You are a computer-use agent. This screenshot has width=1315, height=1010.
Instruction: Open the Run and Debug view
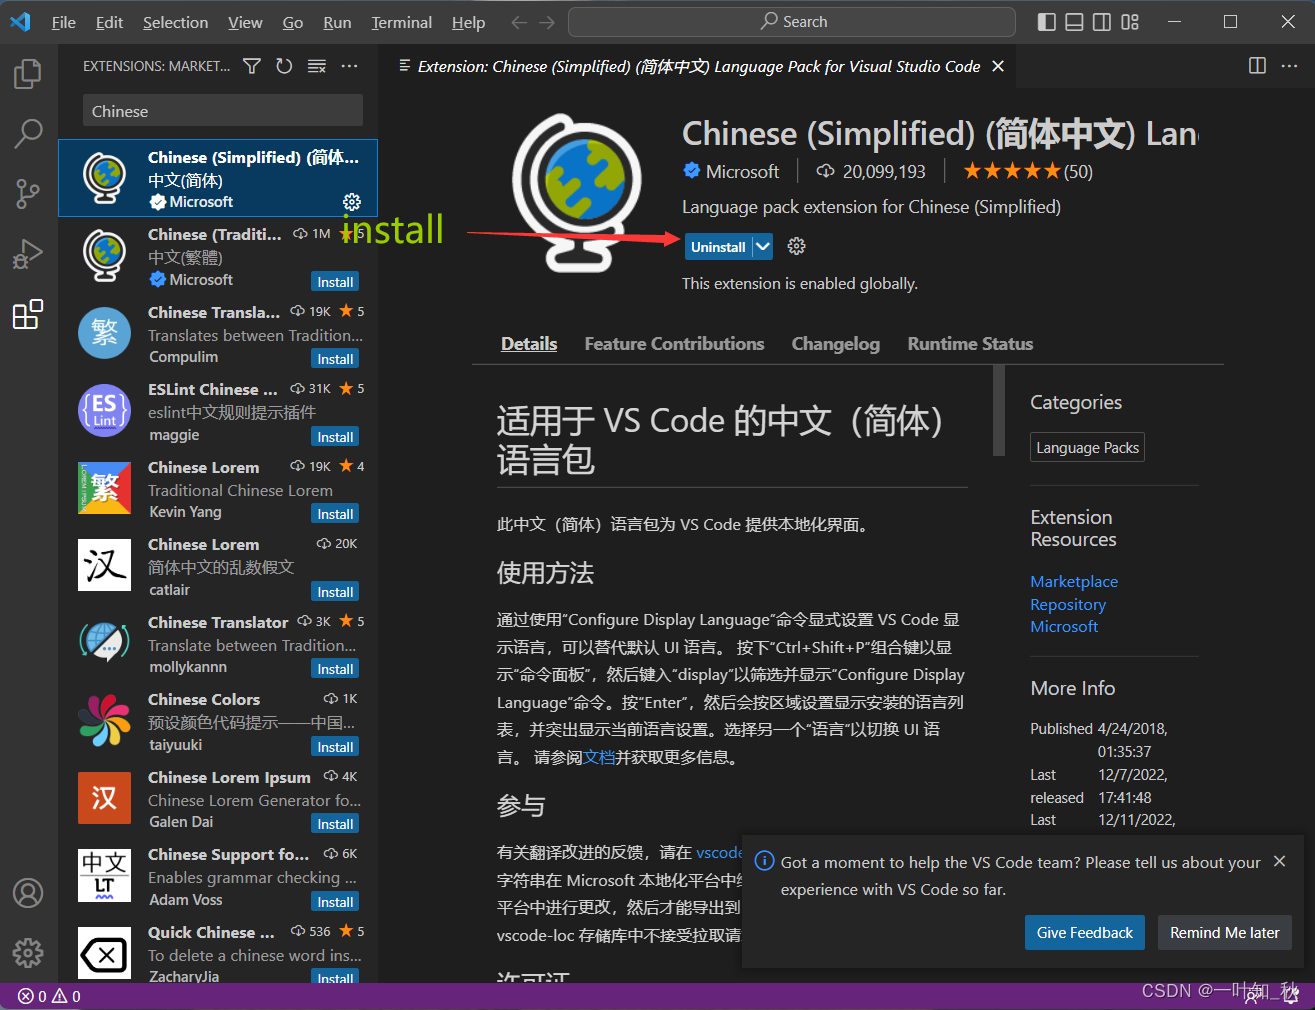pos(28,254)
